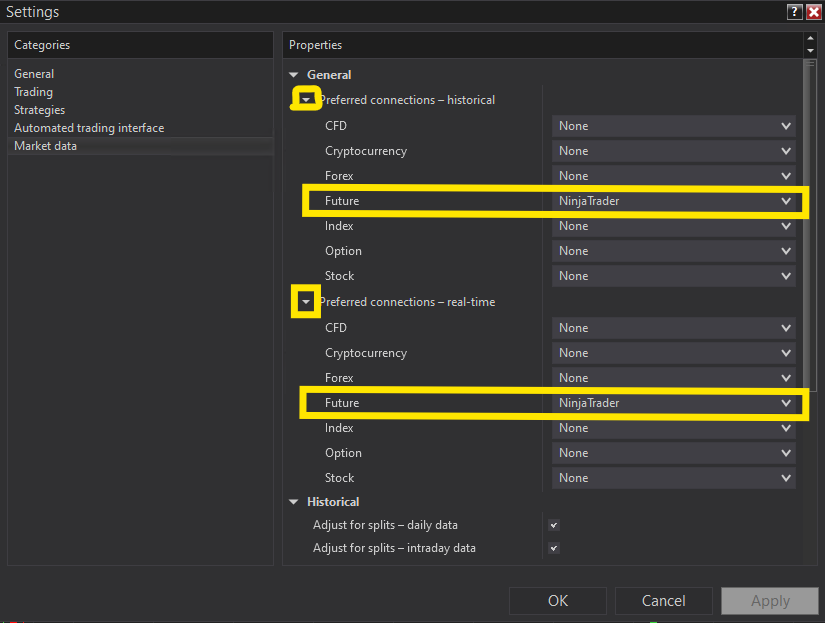Disable Adjust for splits – daily data
Screen dimensions: 825x623
[553, 524]
